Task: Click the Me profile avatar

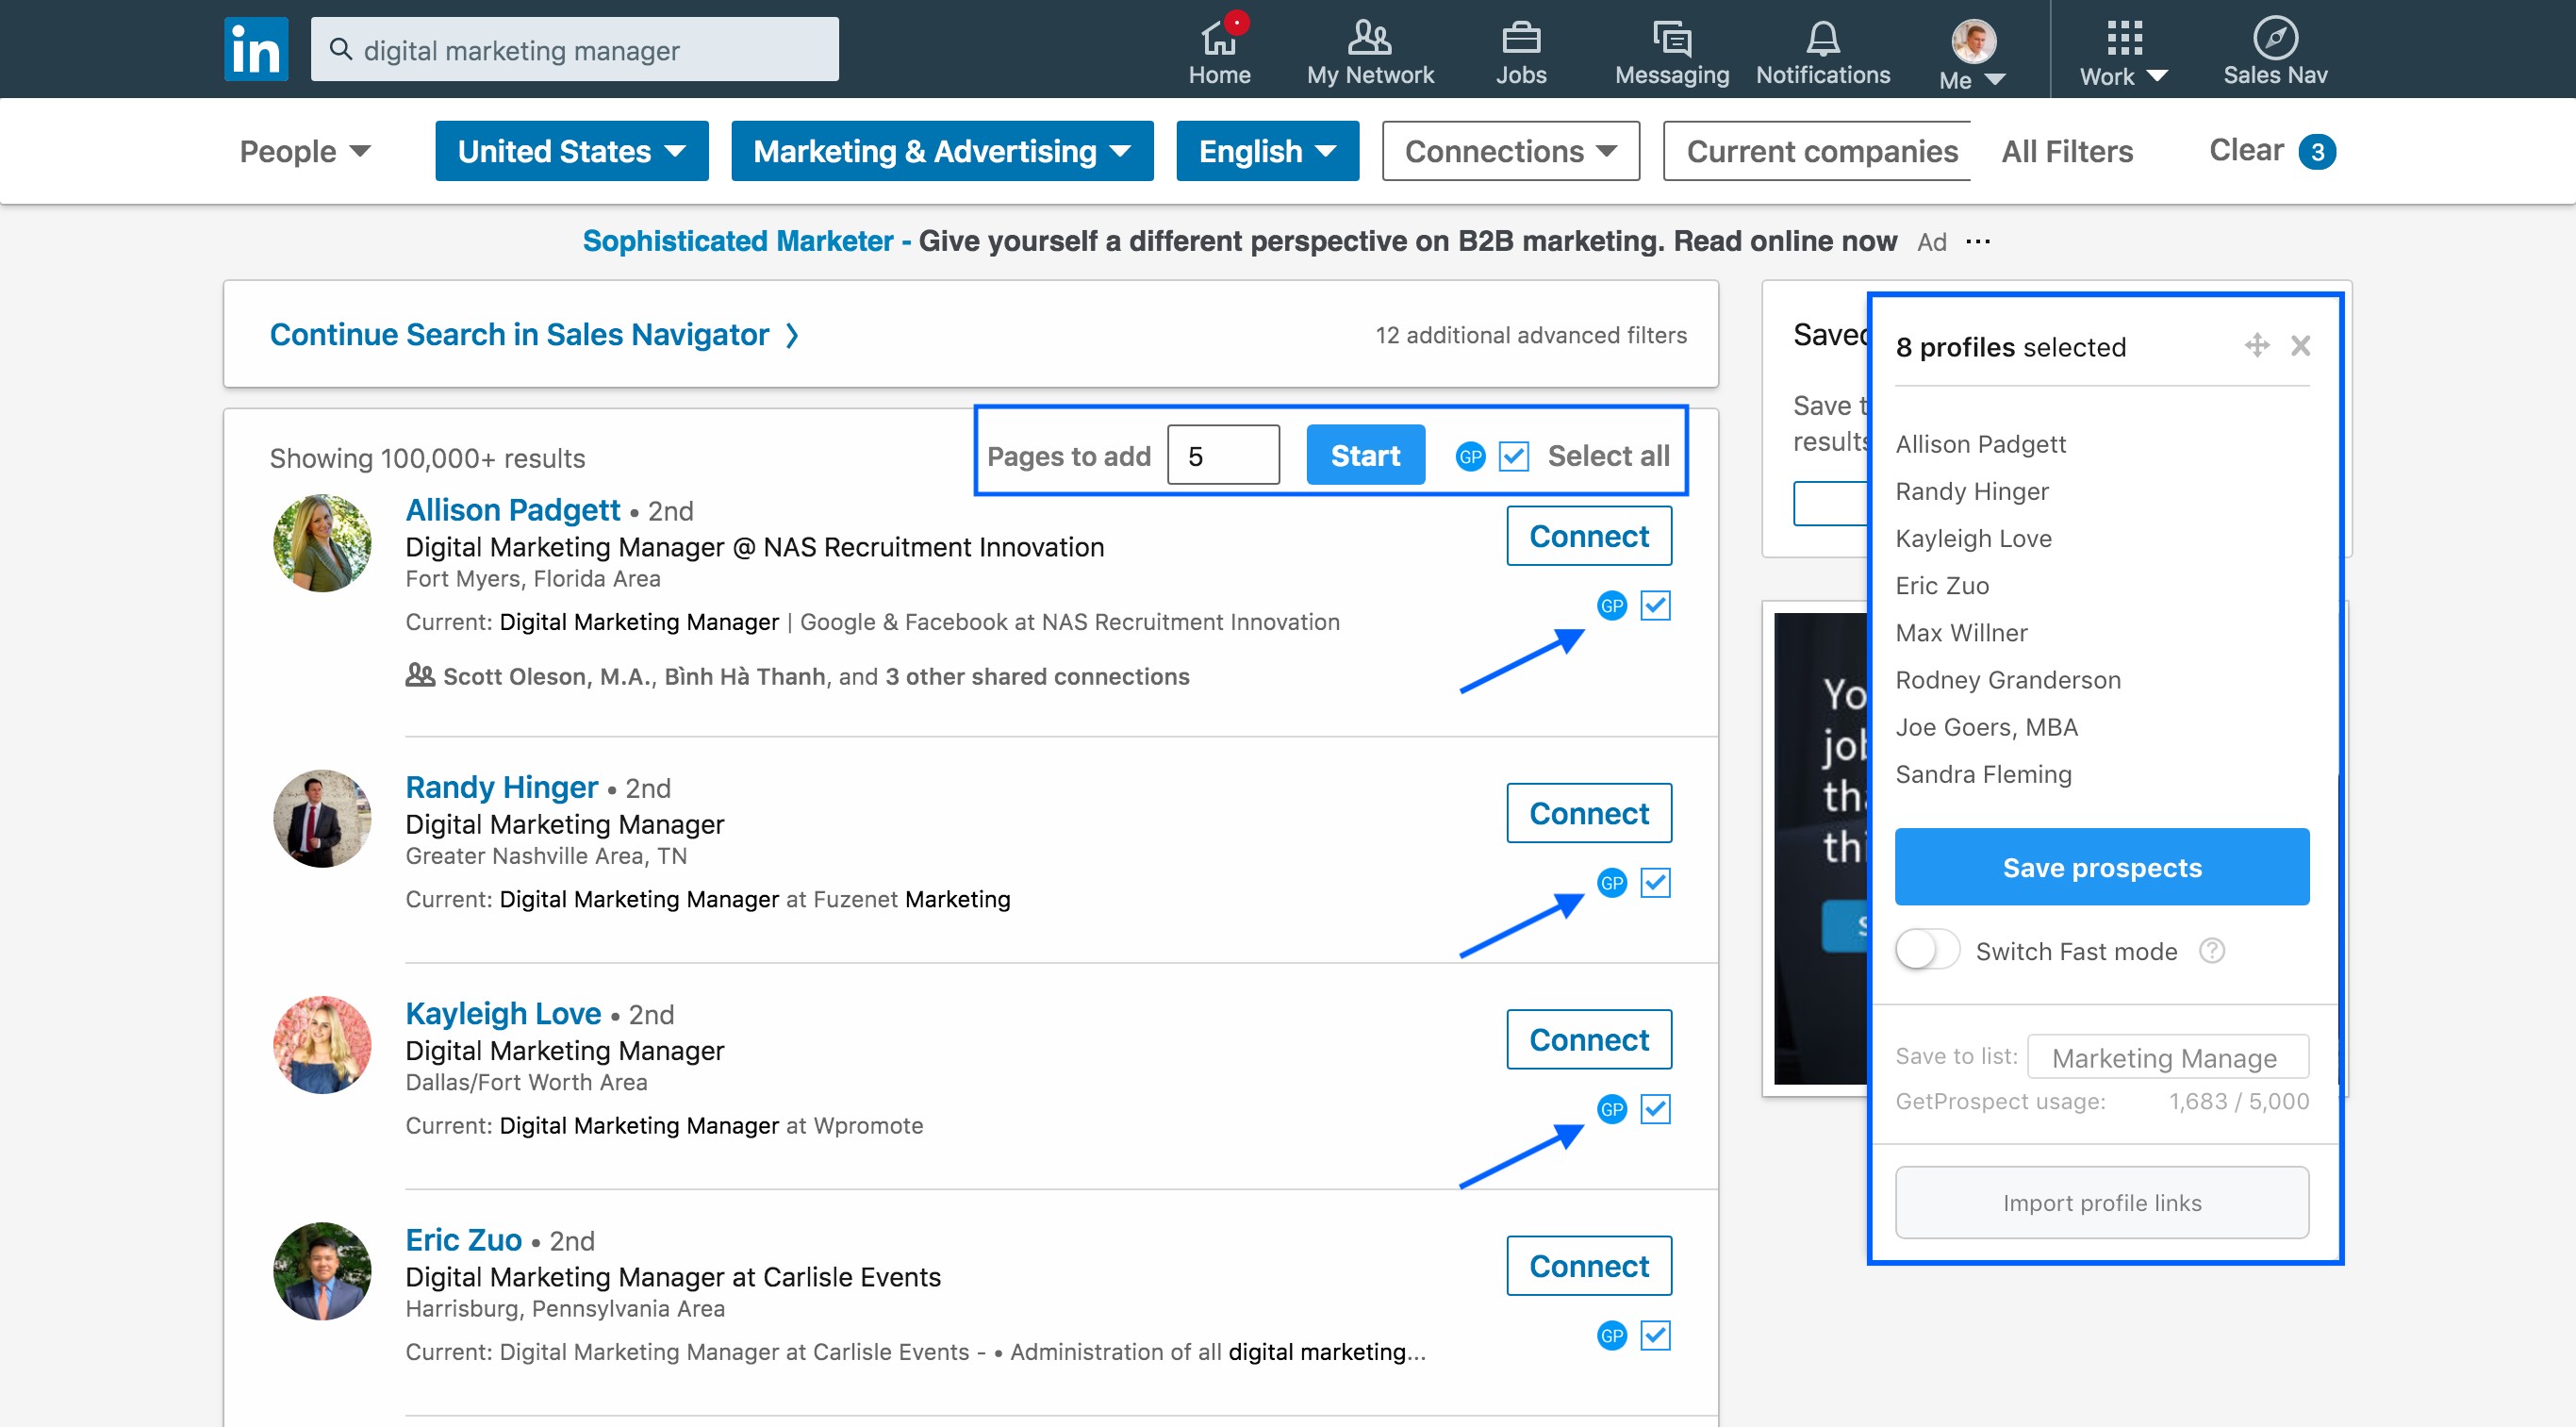Action: pos(1974,40)
